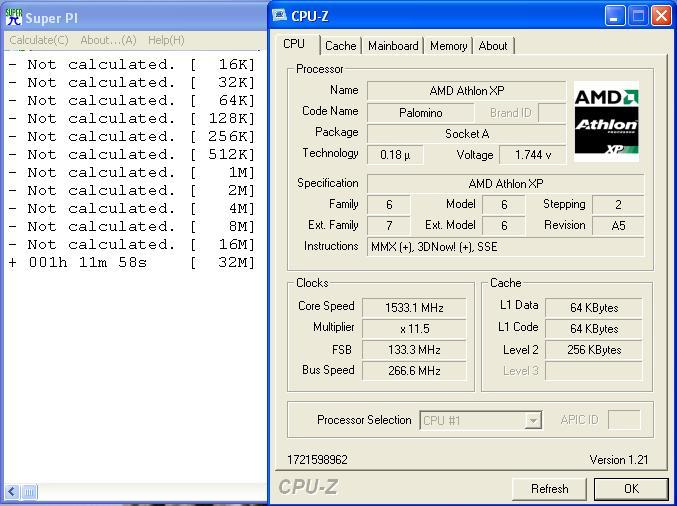677x506 pixels.
Task: Click the empty Level 3 cache field
Action: point(594,371)
